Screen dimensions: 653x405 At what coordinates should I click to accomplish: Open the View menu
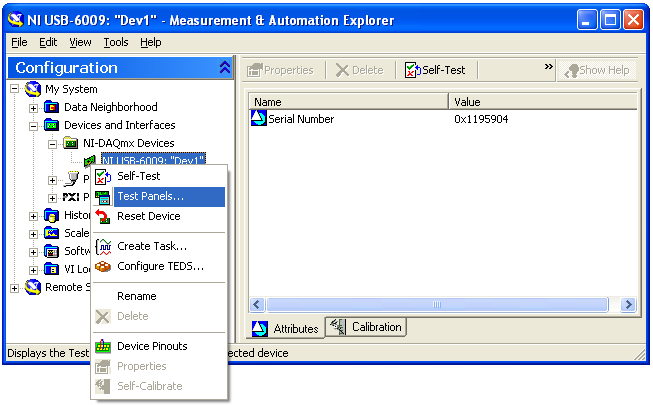point(80,42)
